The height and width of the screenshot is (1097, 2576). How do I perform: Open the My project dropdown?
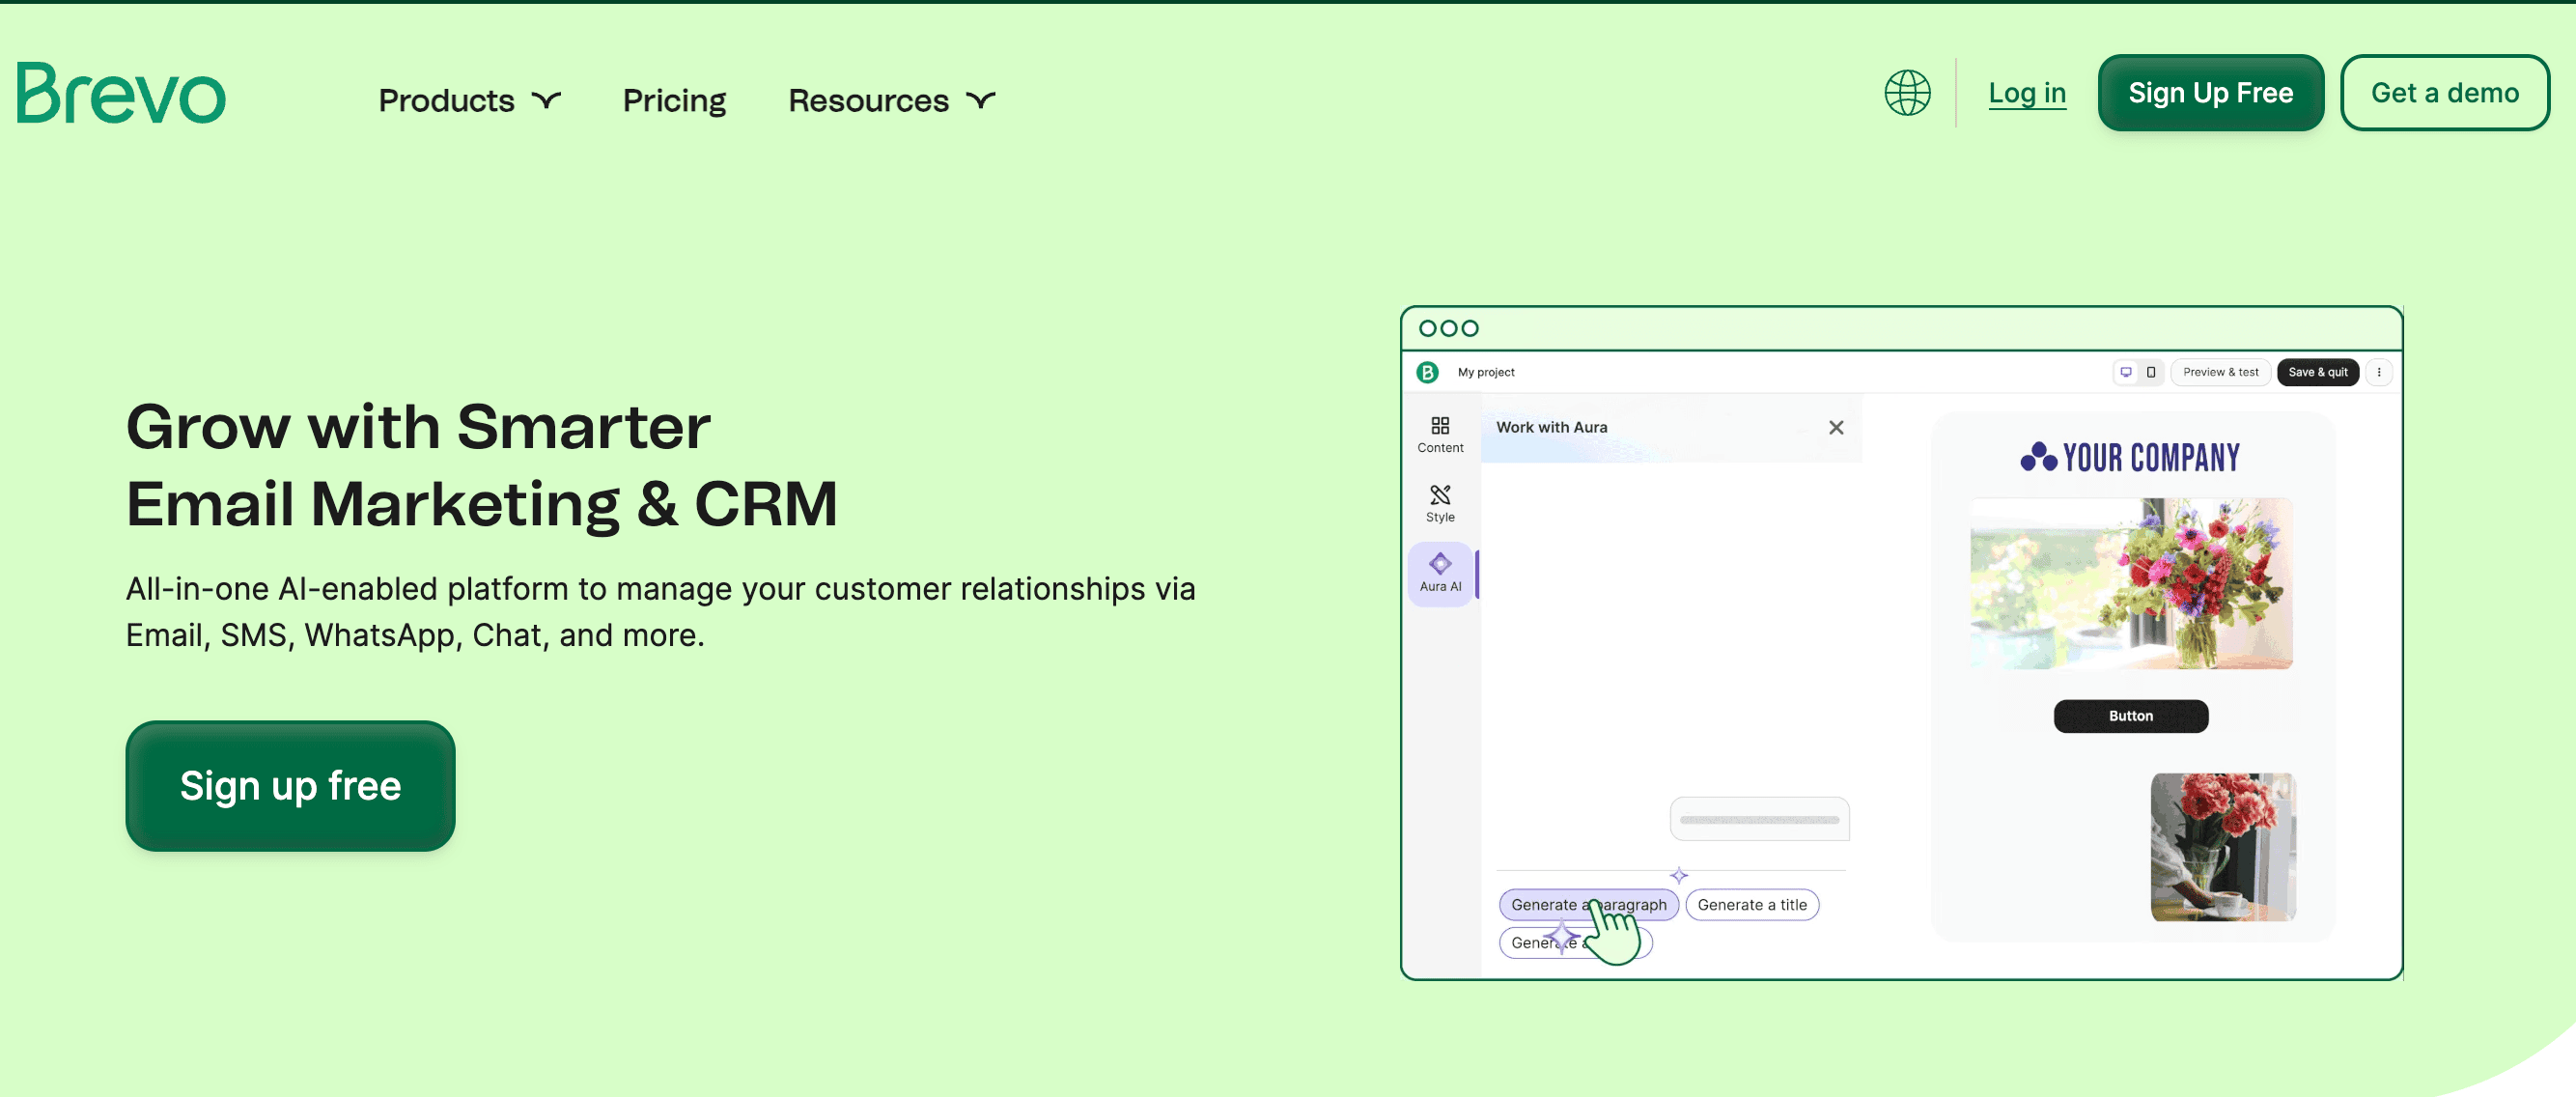[x=1485, y=372]
